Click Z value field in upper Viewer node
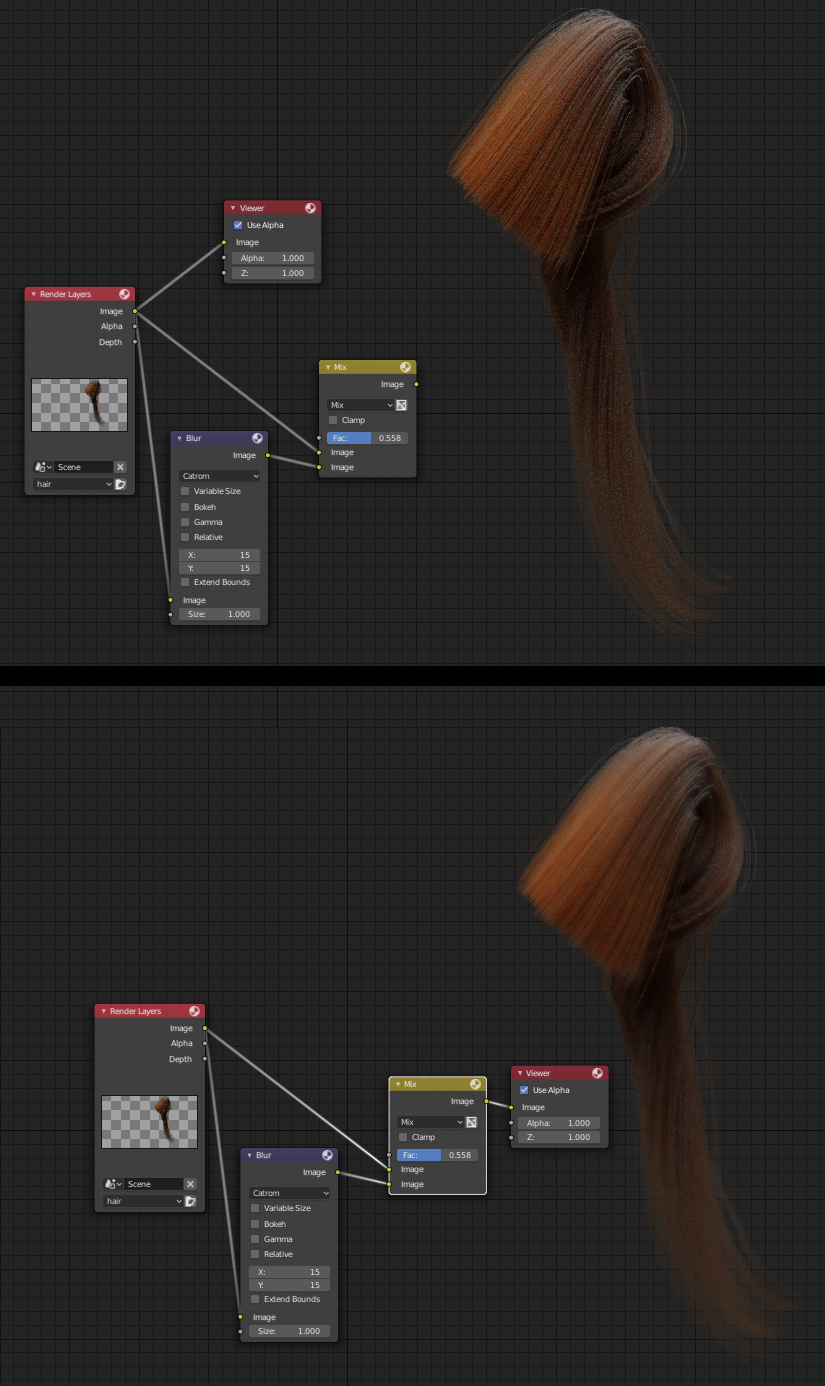The image size is (825, 1386). (273, 273)
